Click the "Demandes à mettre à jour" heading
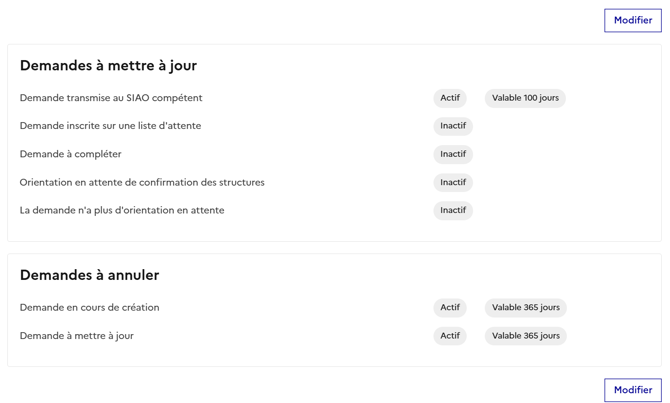The width and height of the screenshot is (670, 403). (108, 66)
